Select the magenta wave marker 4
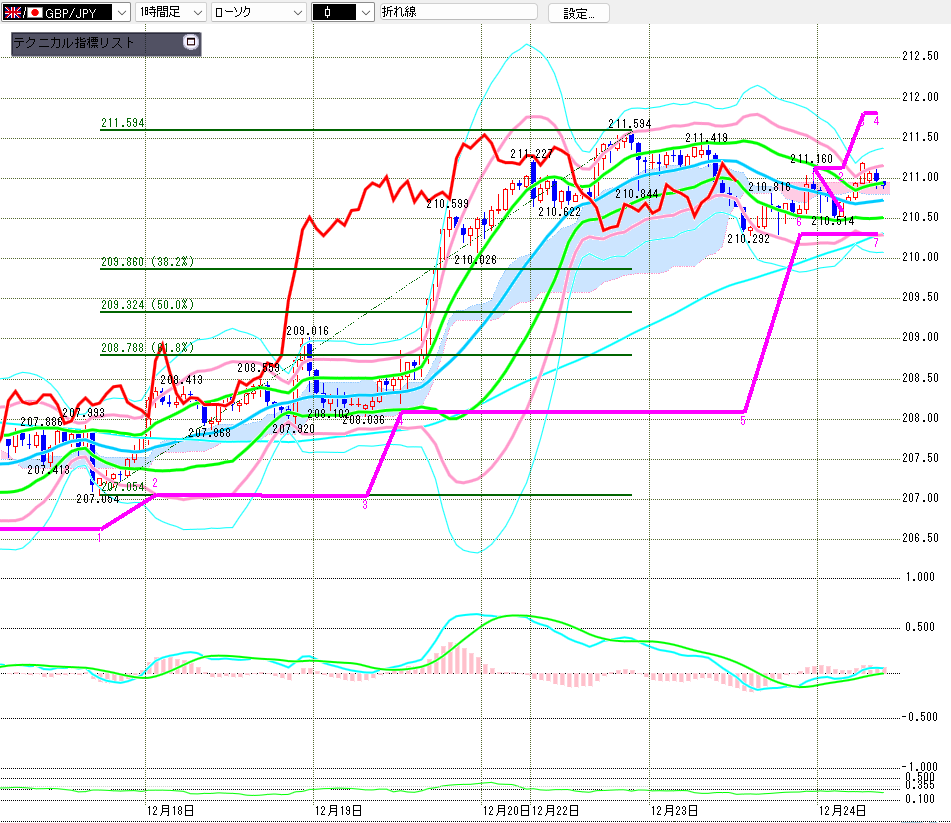 [x=876, y=120]
